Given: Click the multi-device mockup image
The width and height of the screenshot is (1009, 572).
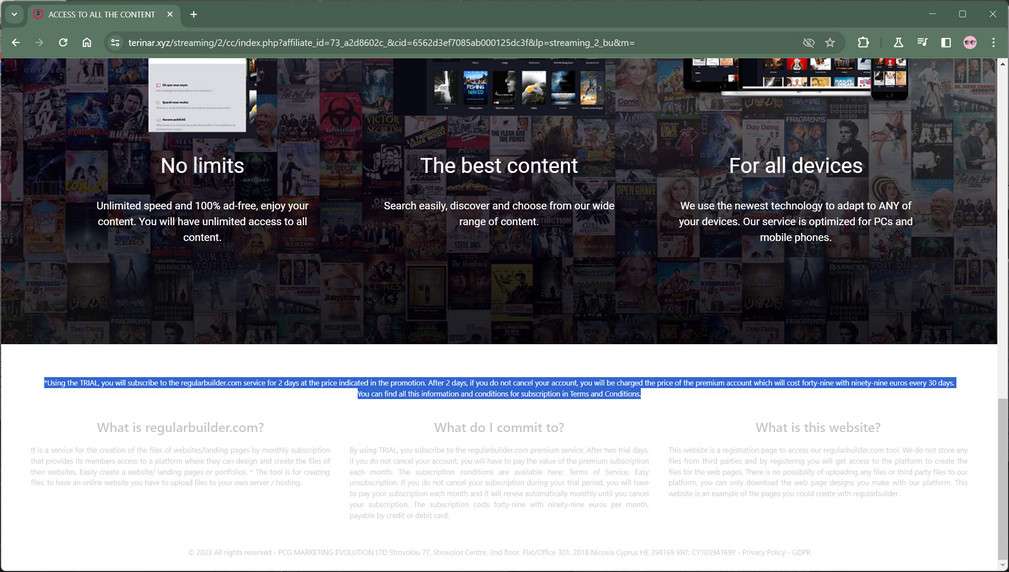Looking at the screenshot, I should coord(795,77).
